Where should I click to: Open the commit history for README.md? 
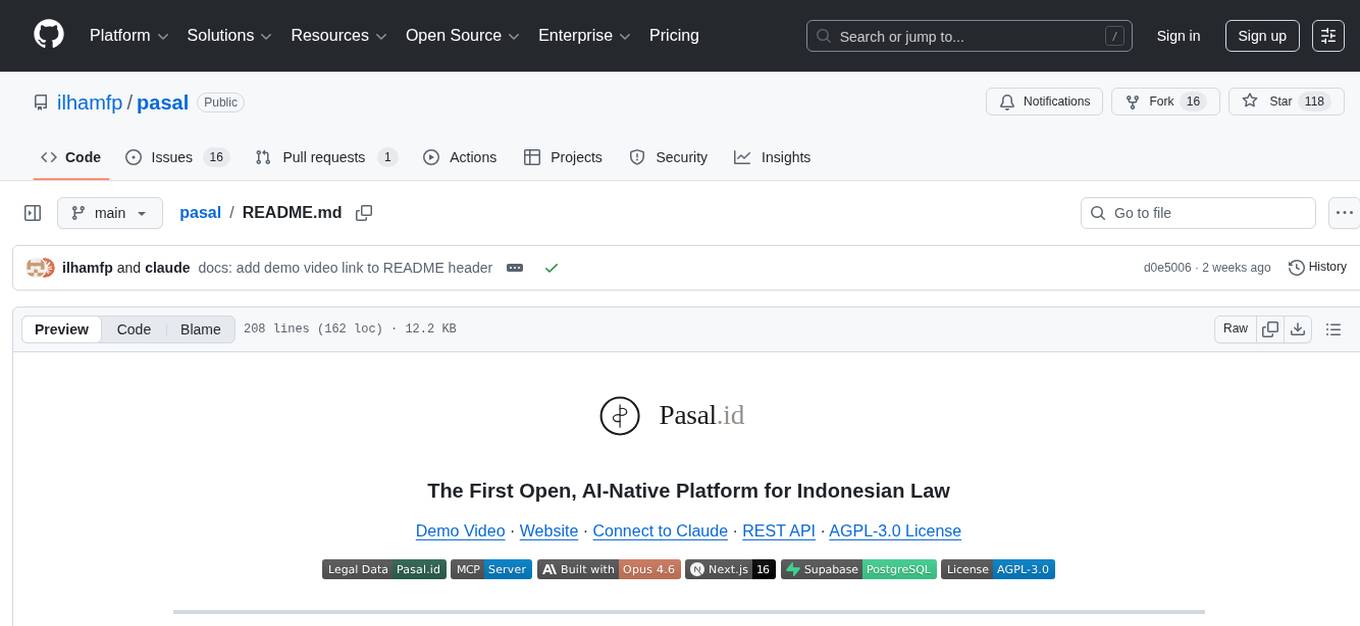(1317, 267)
